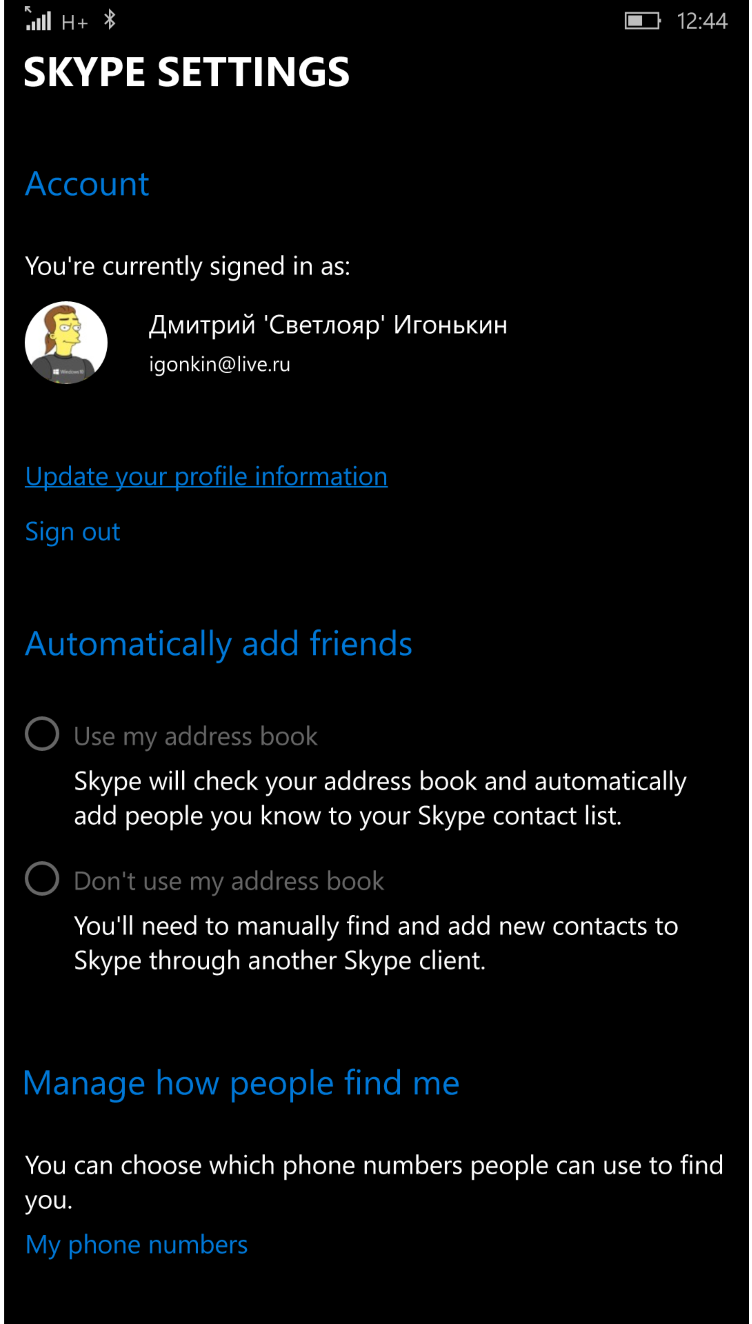Open the 'My phone numbers' link
The image size is (752, 1324).
pos(136,1245)
